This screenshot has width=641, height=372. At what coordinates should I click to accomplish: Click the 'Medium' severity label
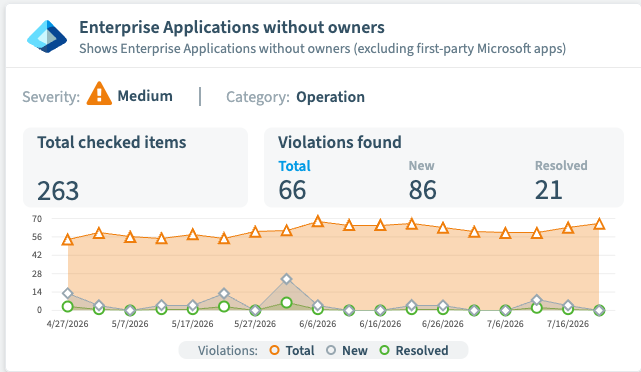click(x=145, y=96)
